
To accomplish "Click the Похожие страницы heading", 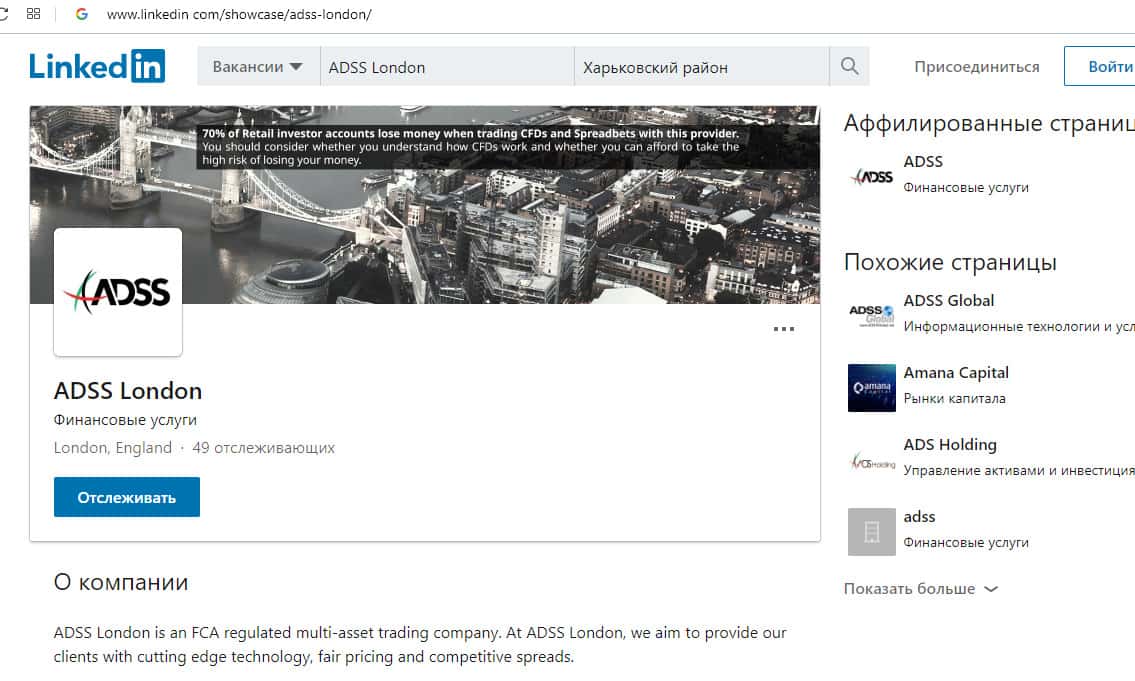I will click(950, 262).
